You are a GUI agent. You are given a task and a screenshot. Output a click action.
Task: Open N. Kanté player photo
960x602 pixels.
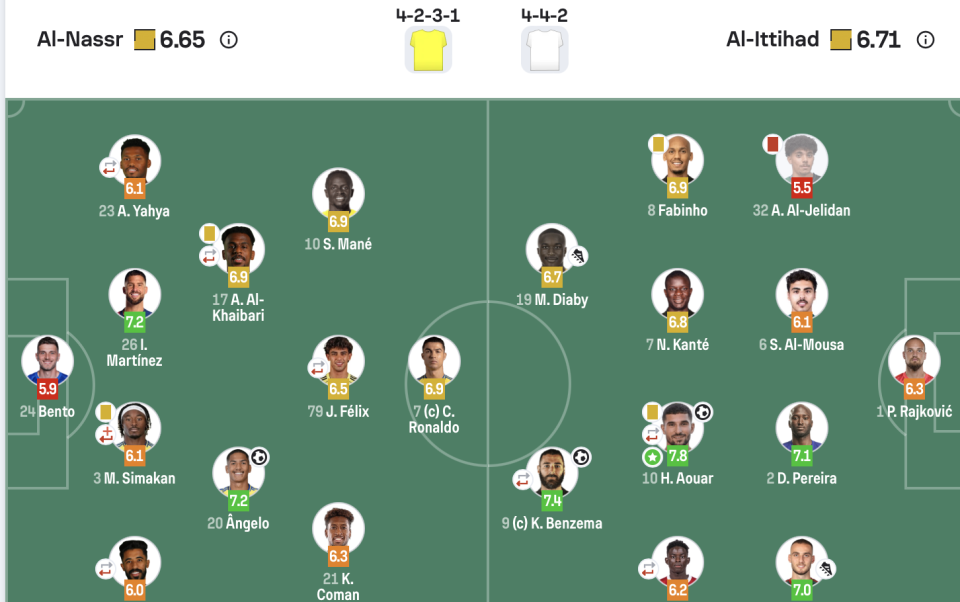point(677,292)
